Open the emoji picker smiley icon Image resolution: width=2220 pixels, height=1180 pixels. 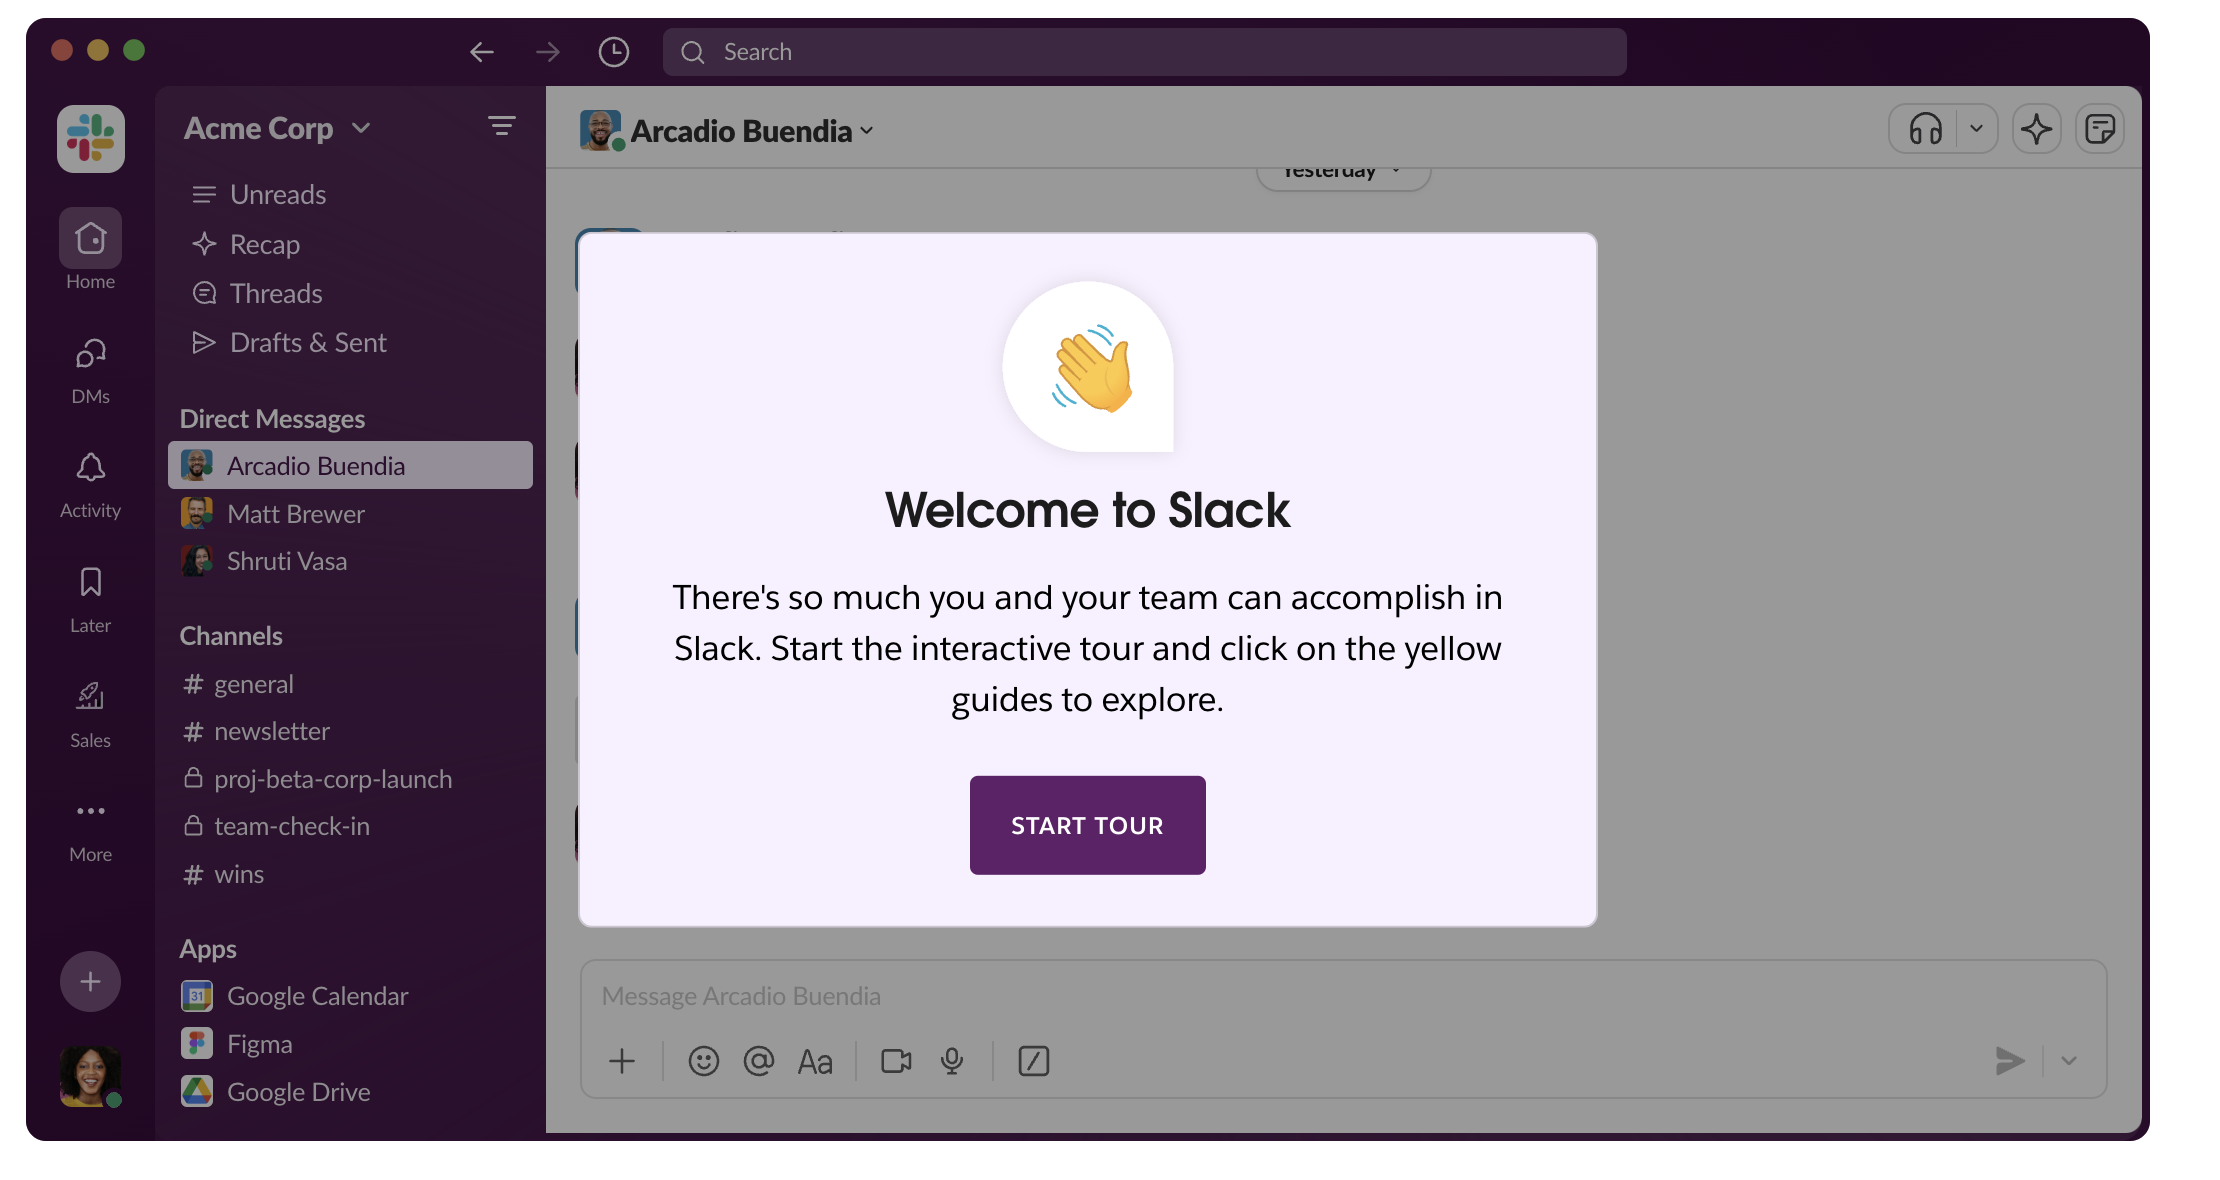pos(704,1061)
